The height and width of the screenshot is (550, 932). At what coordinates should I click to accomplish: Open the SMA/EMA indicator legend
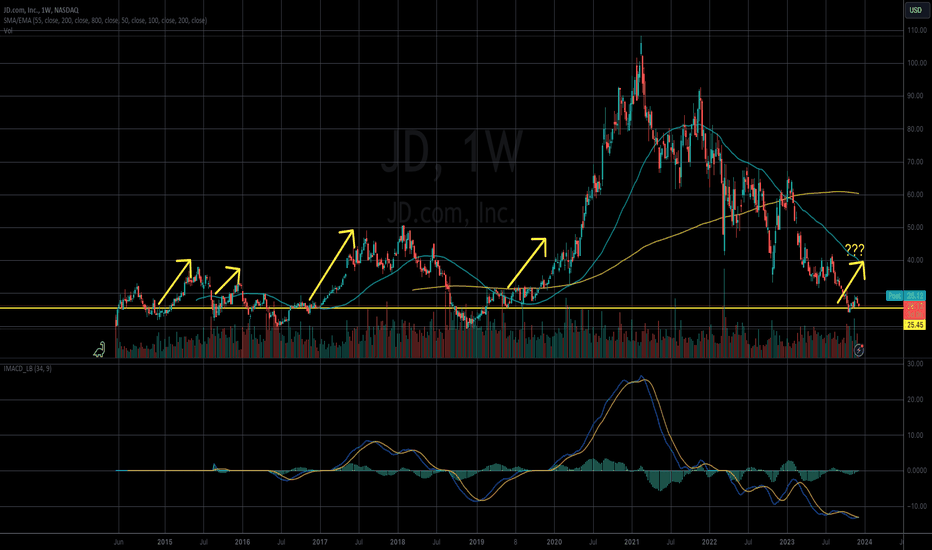pos(105,20)
